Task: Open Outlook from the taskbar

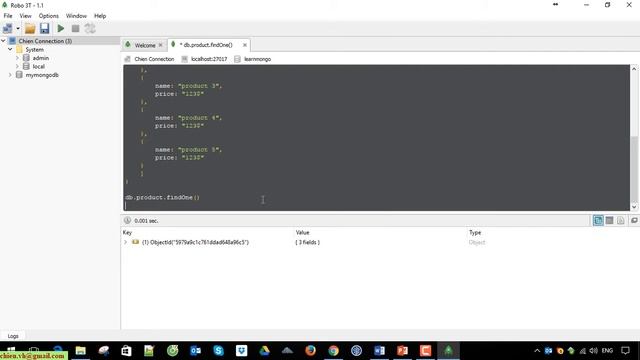Action: (196, 351)
